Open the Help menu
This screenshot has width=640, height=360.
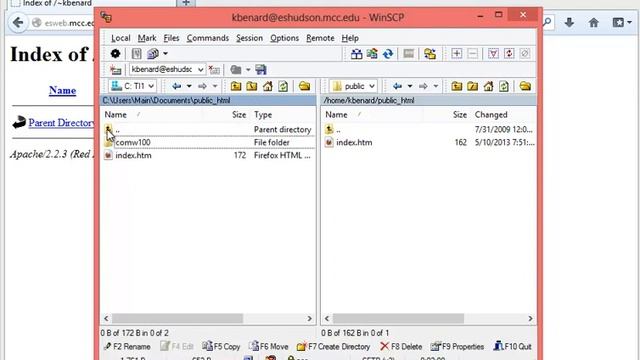[350, 38]
